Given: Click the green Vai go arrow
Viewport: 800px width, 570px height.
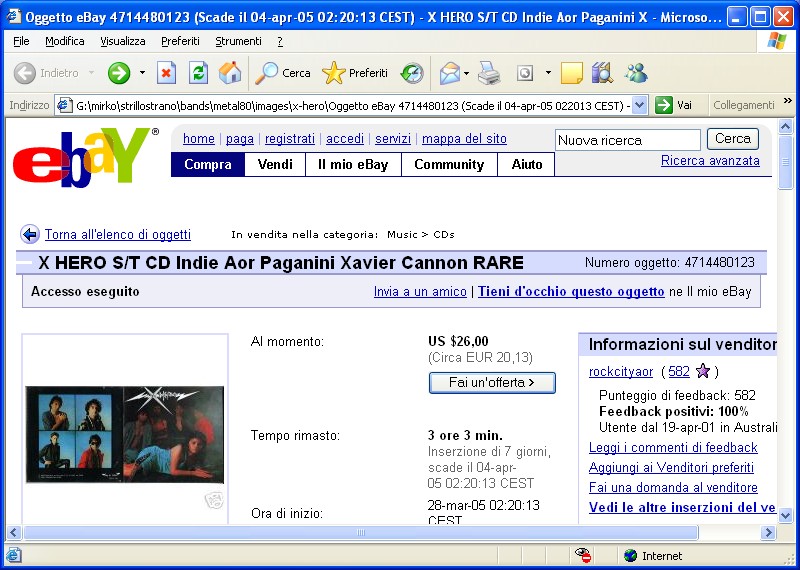Looking at the screenshot, I should point(664,105).
